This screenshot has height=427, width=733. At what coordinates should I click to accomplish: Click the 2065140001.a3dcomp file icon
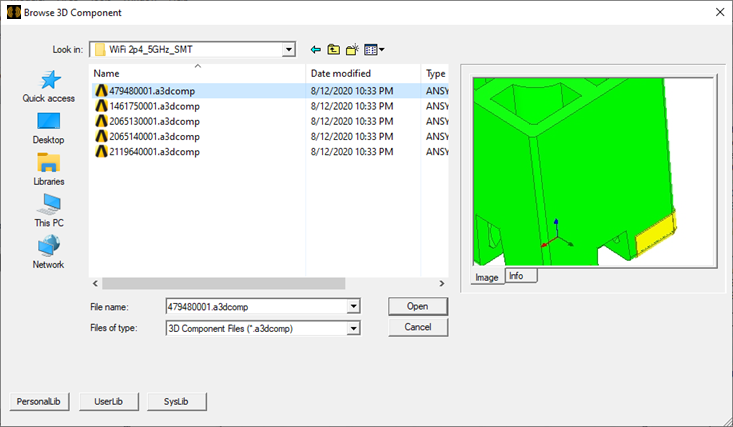(101, 136)
